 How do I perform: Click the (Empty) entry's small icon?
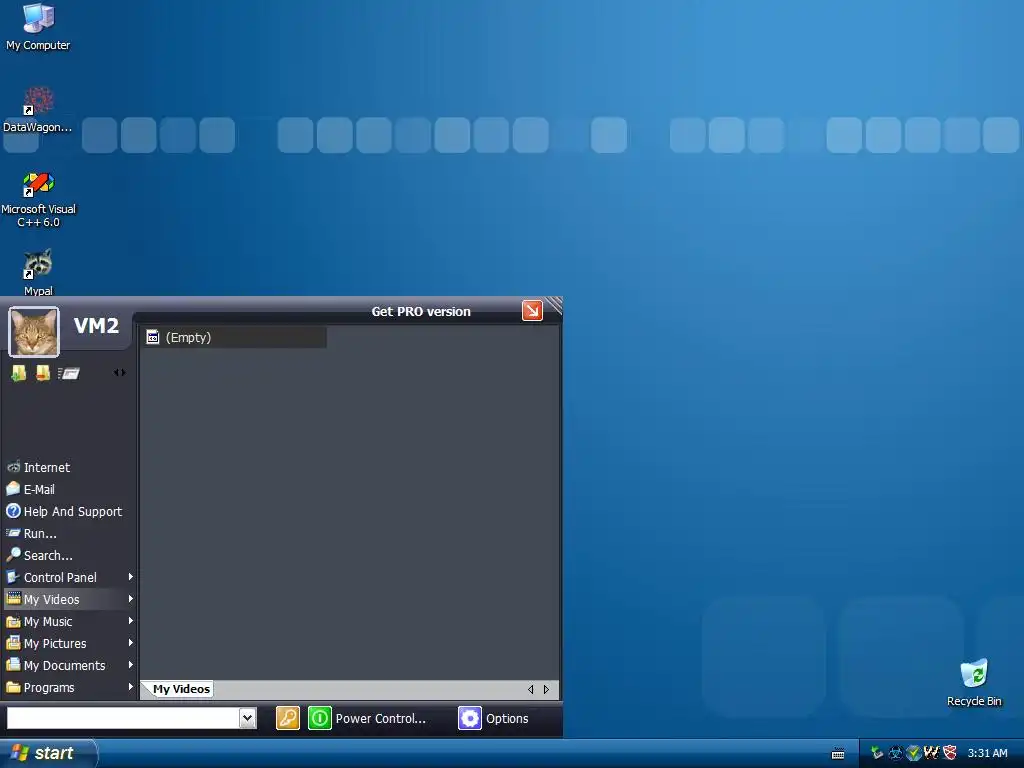click(x=153, y=337)
